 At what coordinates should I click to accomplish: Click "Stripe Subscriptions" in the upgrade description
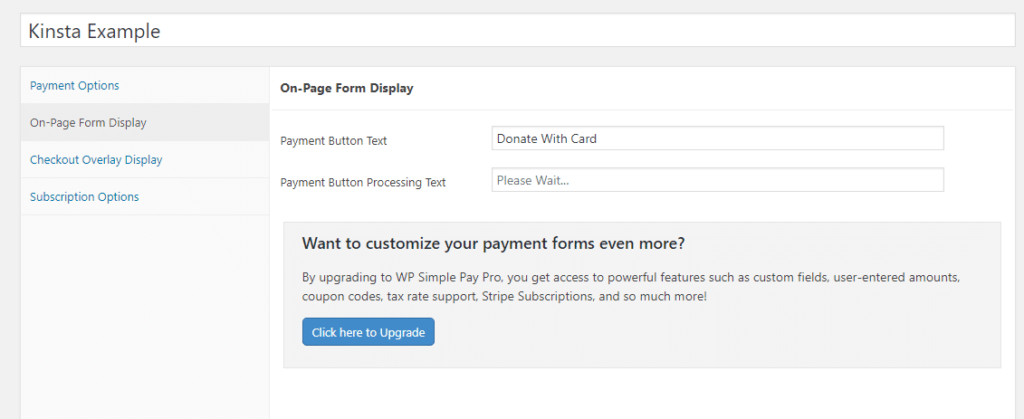click(547, 298)
